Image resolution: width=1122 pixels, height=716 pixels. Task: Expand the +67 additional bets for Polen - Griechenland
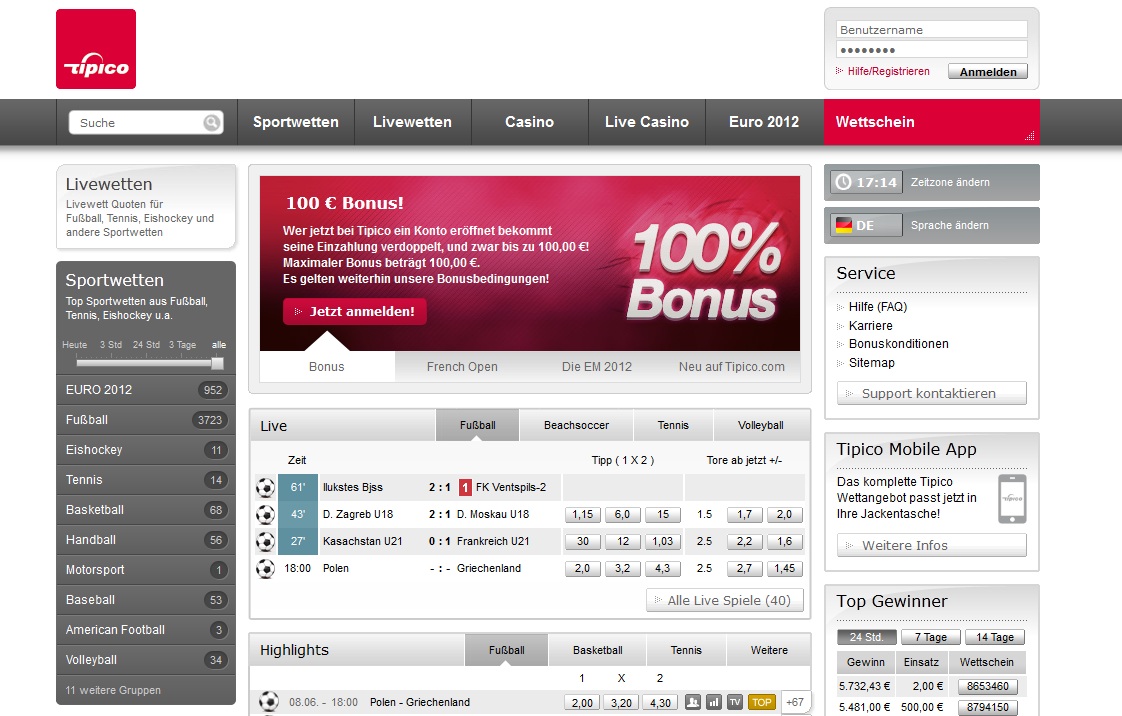(x=795, y=702)
